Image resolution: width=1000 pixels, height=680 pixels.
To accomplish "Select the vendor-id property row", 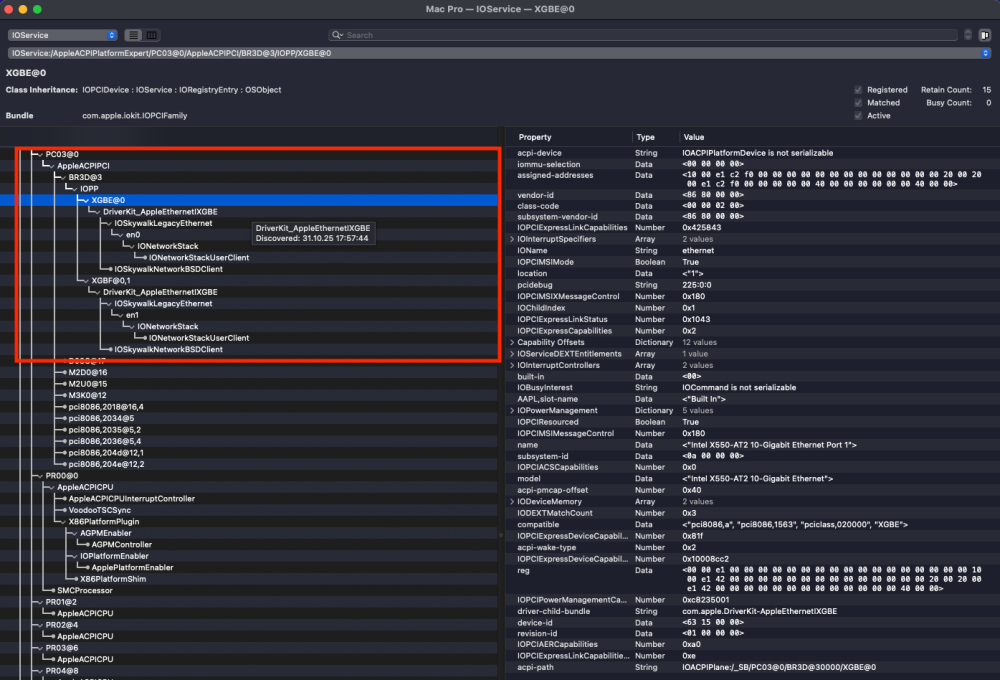I will click(x=753, y=195).
